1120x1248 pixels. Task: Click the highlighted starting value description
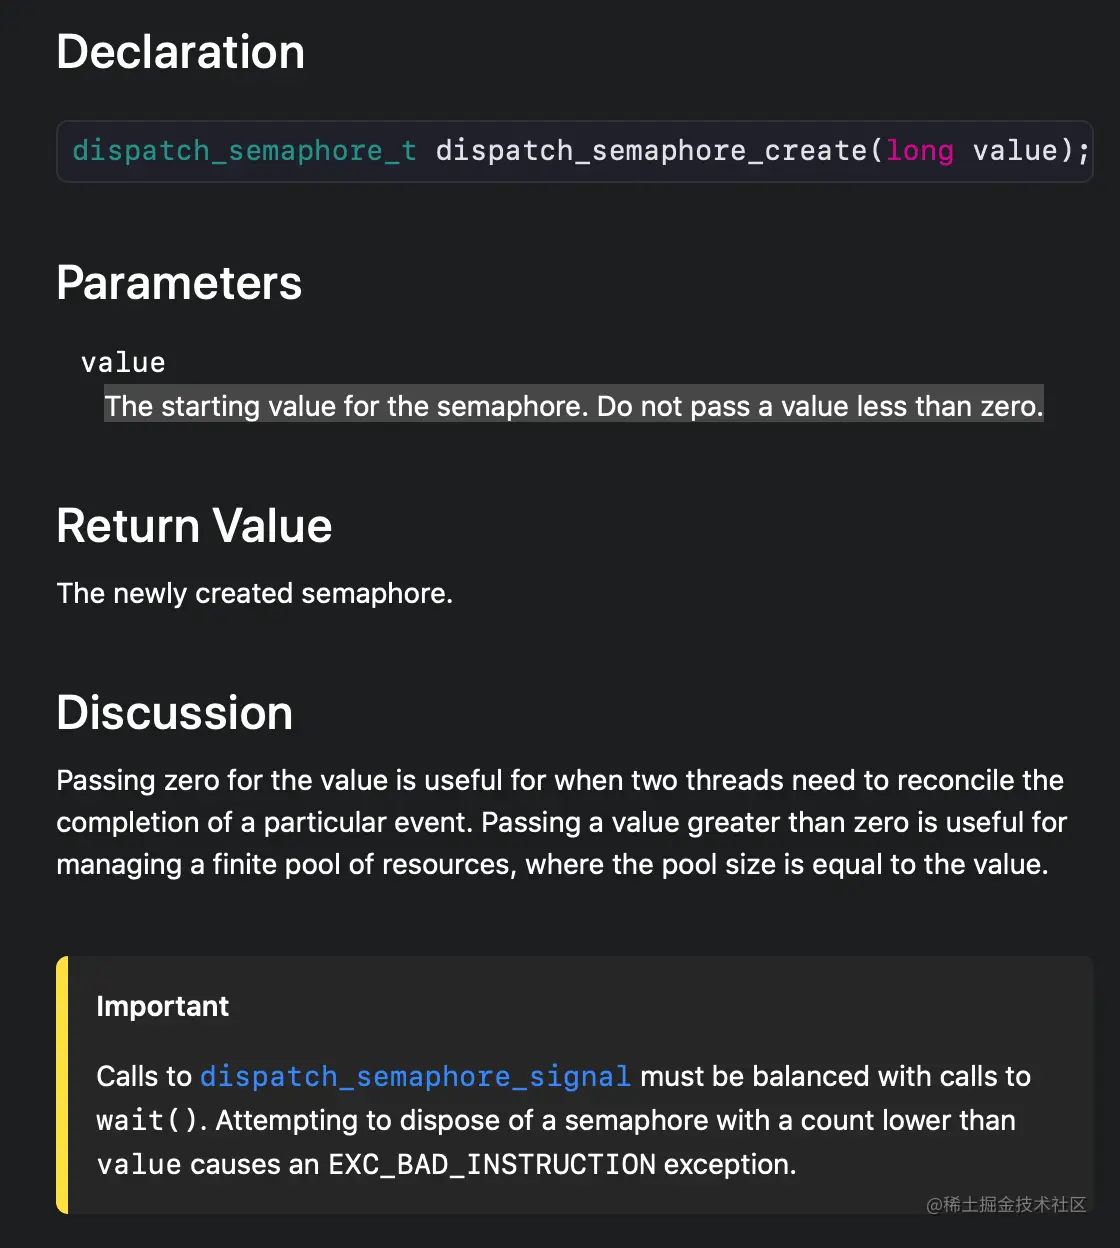pos(574,405)
